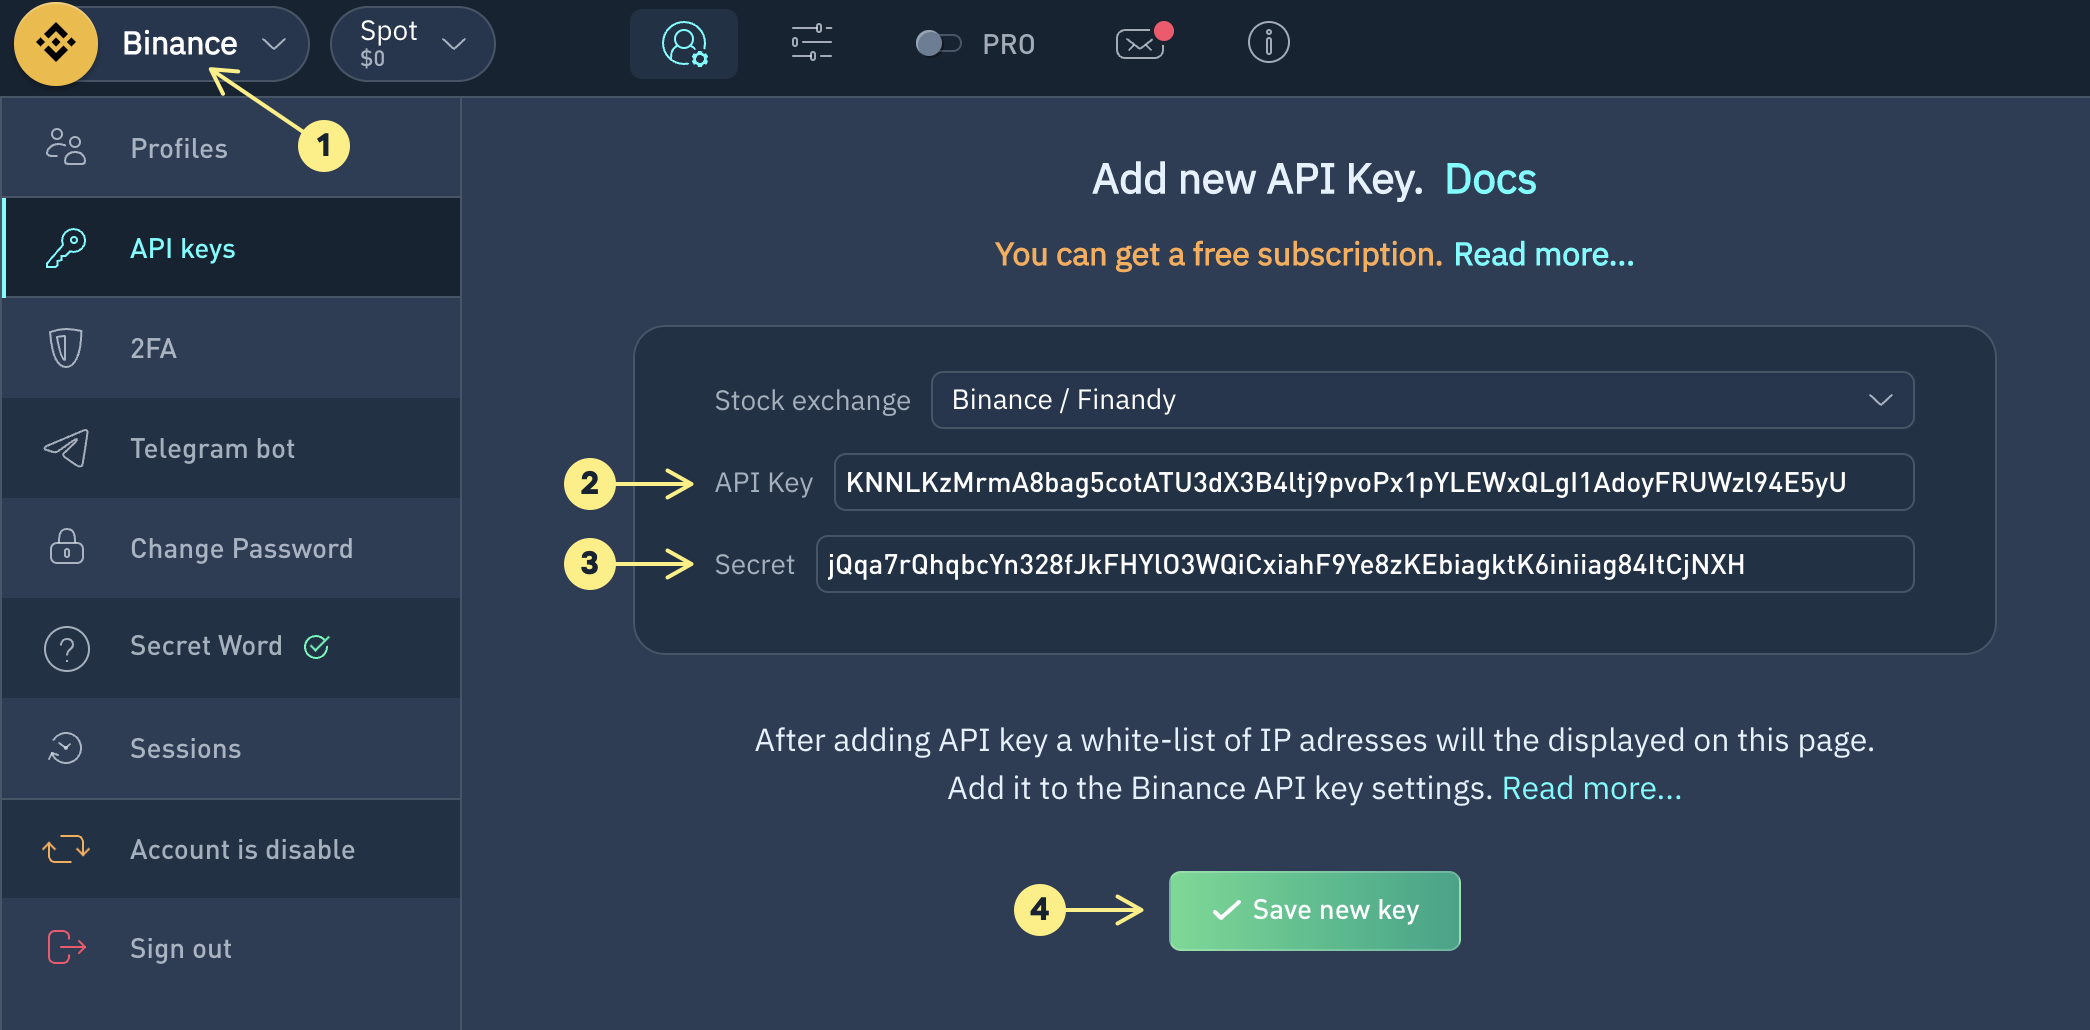This screenshot has height=1030, width=2090.
Task: Expand the Spot $0 balance dropdown
Action: point(412,44)
